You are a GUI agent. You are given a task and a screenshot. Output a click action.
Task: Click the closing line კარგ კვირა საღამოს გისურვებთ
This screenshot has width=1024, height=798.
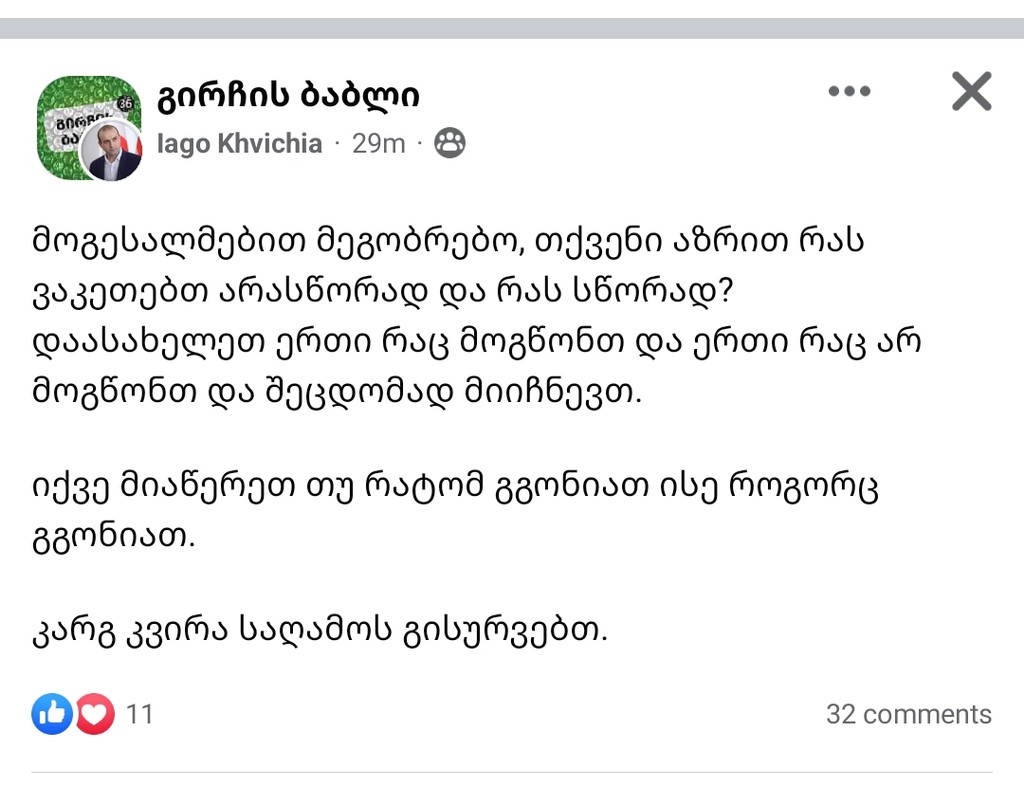click(x=318, y=630)
